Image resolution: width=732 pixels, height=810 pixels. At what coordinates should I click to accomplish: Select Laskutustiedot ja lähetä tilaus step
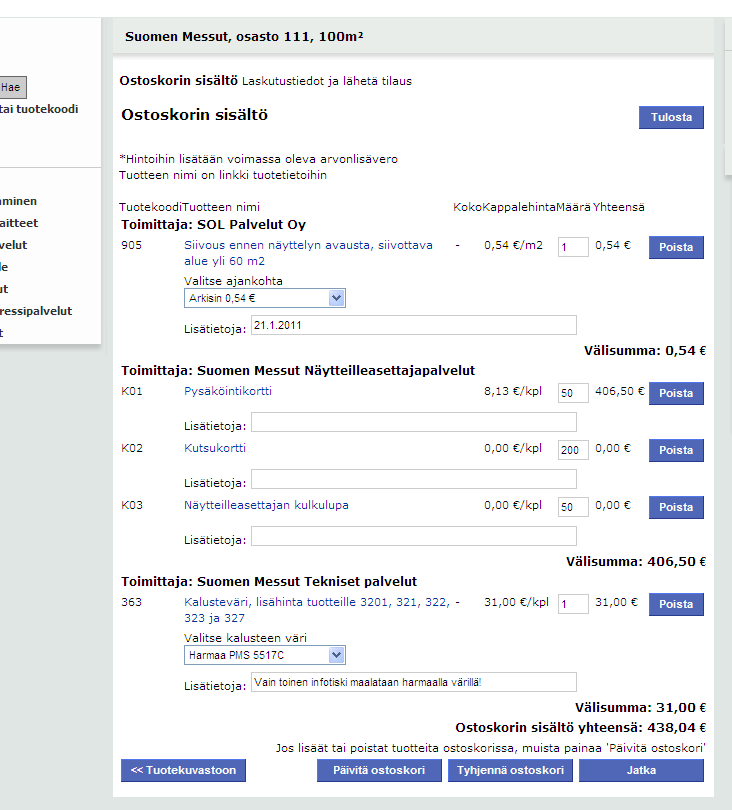point(327,81)
